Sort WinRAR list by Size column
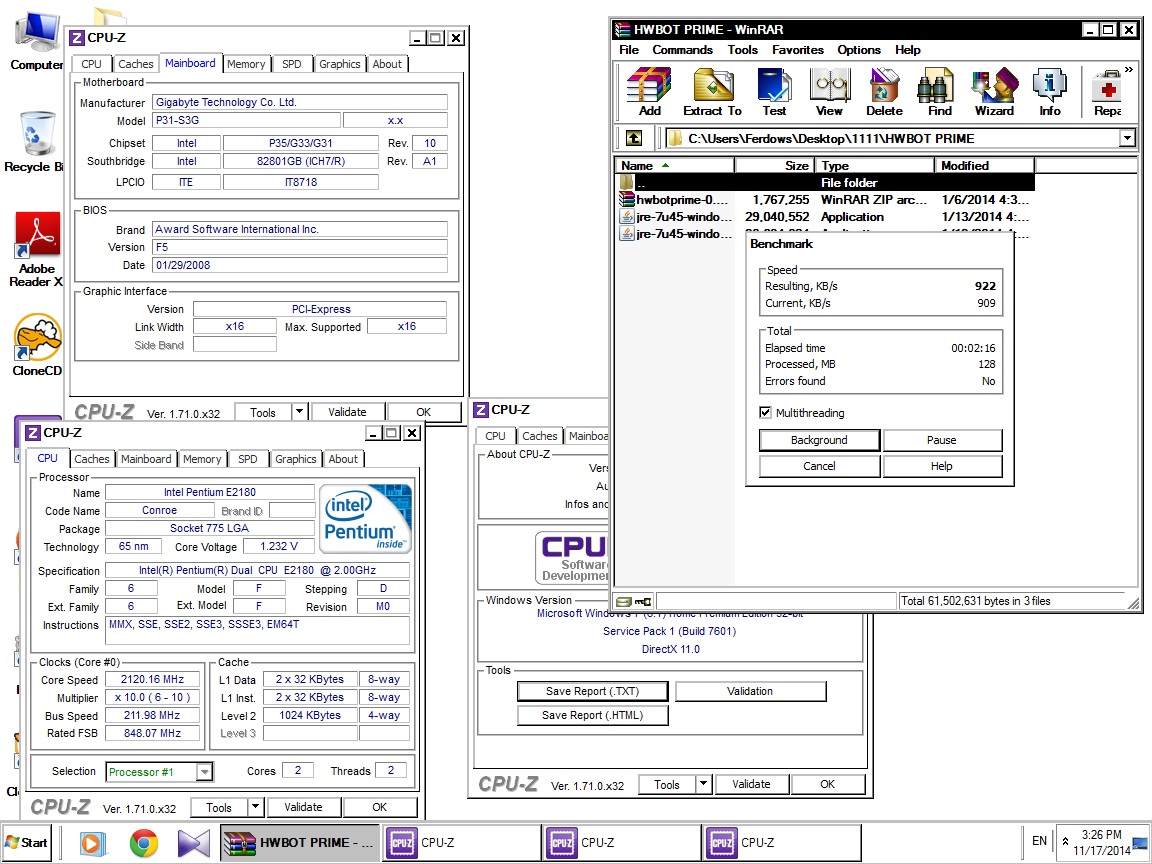The image size is (1152, 864). 775,165
